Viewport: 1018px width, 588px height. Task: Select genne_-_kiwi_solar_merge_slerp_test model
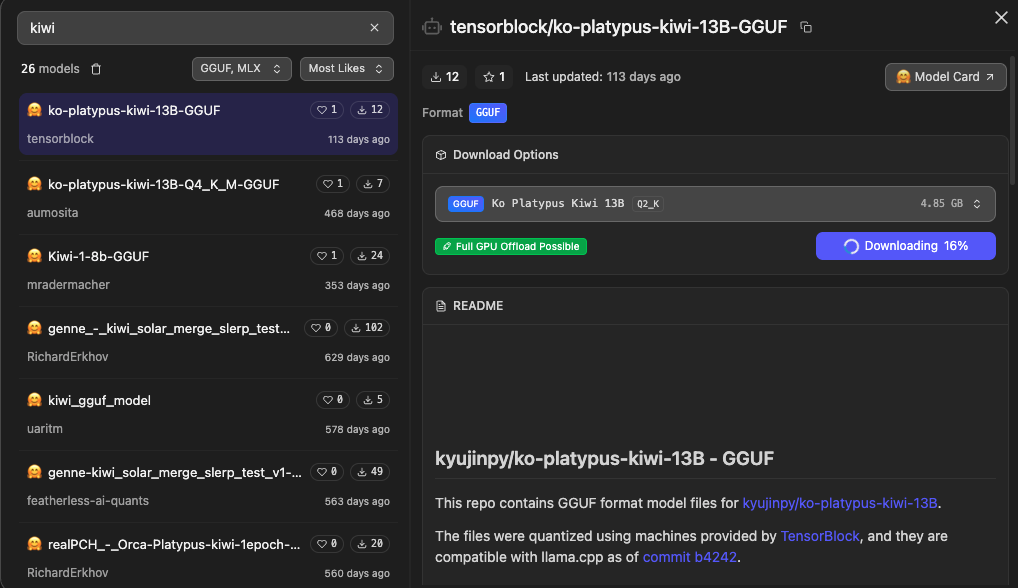pyautogui.click(x=208, y=341)
